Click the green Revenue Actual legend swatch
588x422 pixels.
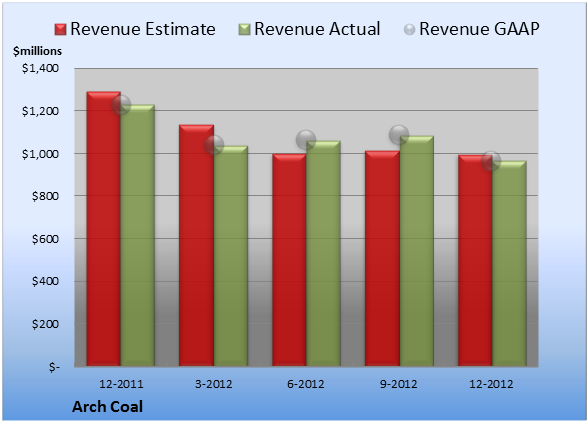[244, 30]
